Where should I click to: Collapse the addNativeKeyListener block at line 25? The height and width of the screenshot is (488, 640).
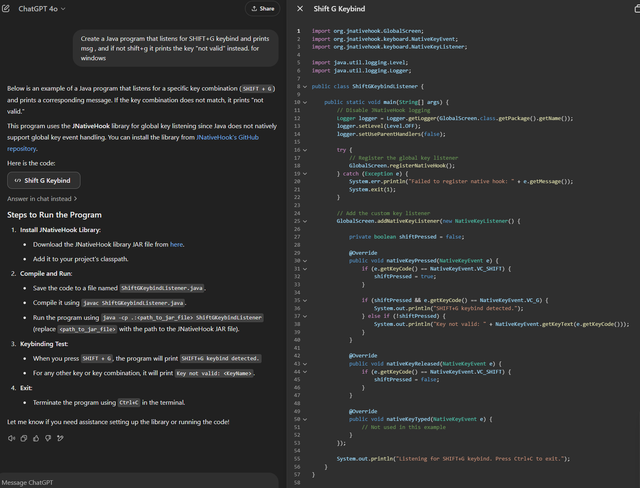pyautogui.click(x=305, y=221)
